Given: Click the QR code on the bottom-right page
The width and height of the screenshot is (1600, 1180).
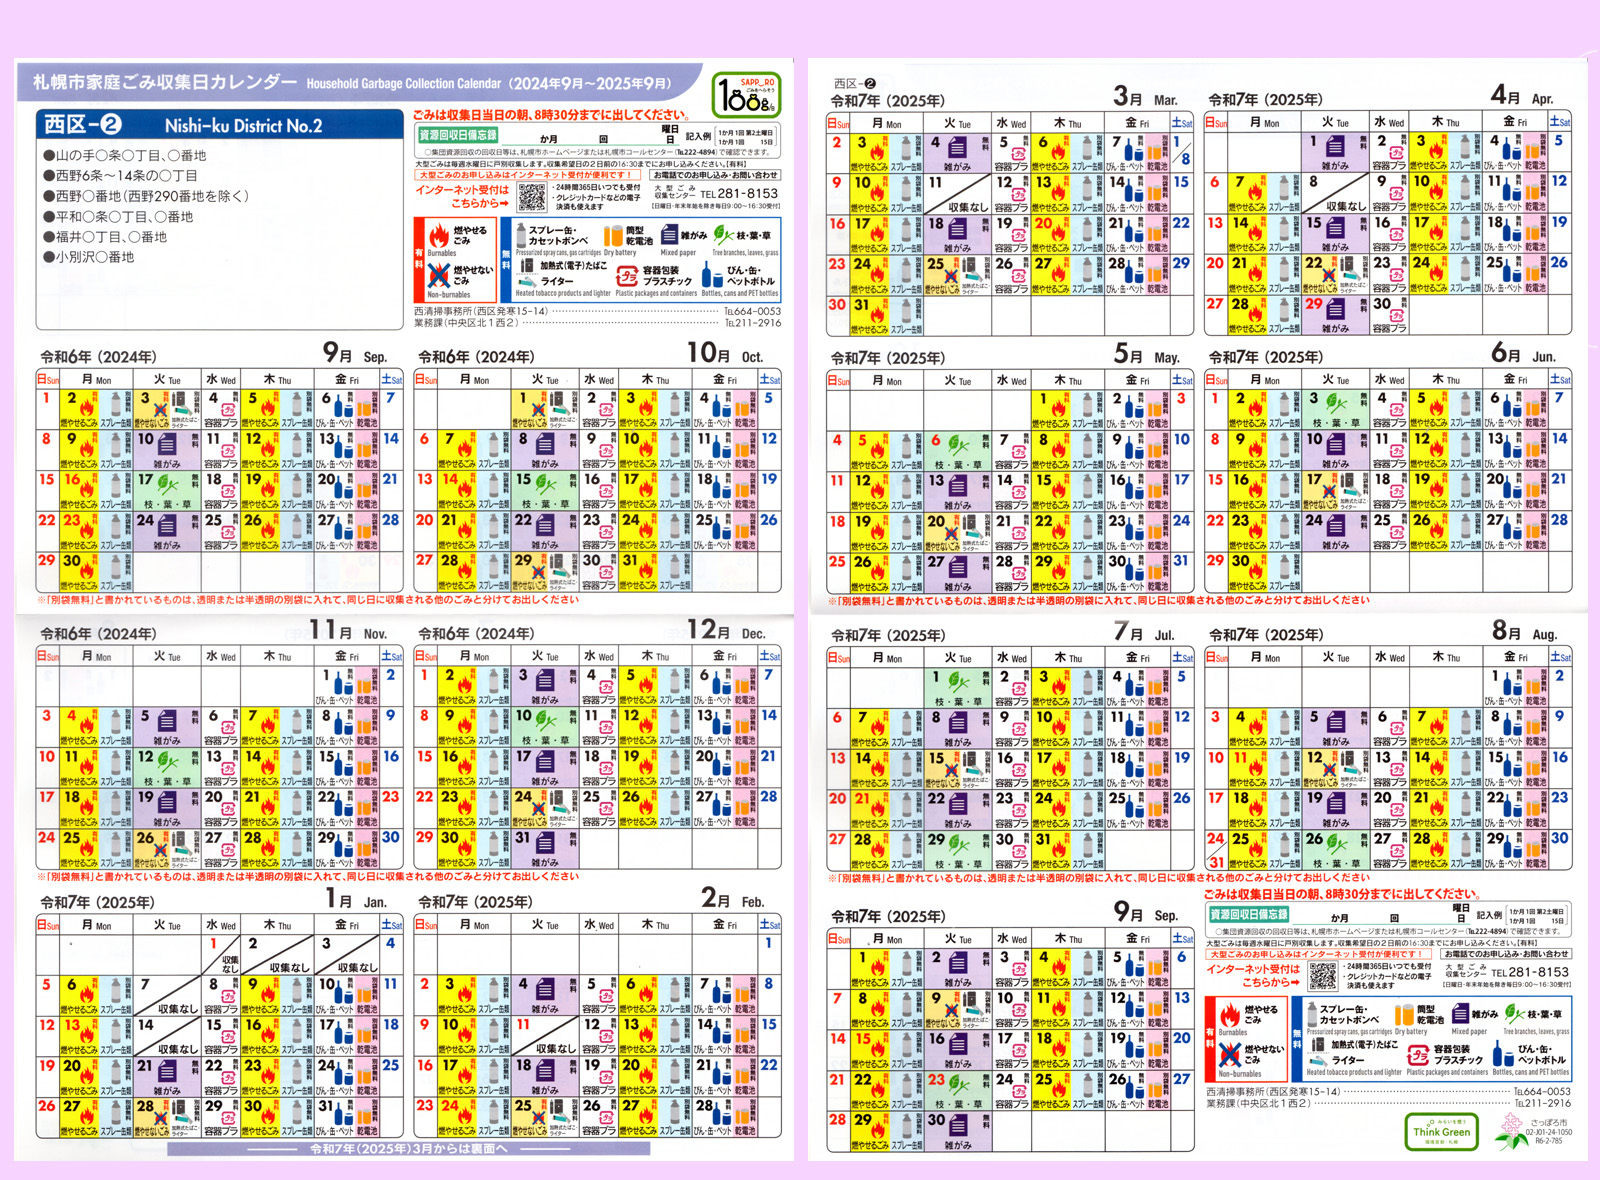Looking at the screenshot, I should coord(1322,976).
